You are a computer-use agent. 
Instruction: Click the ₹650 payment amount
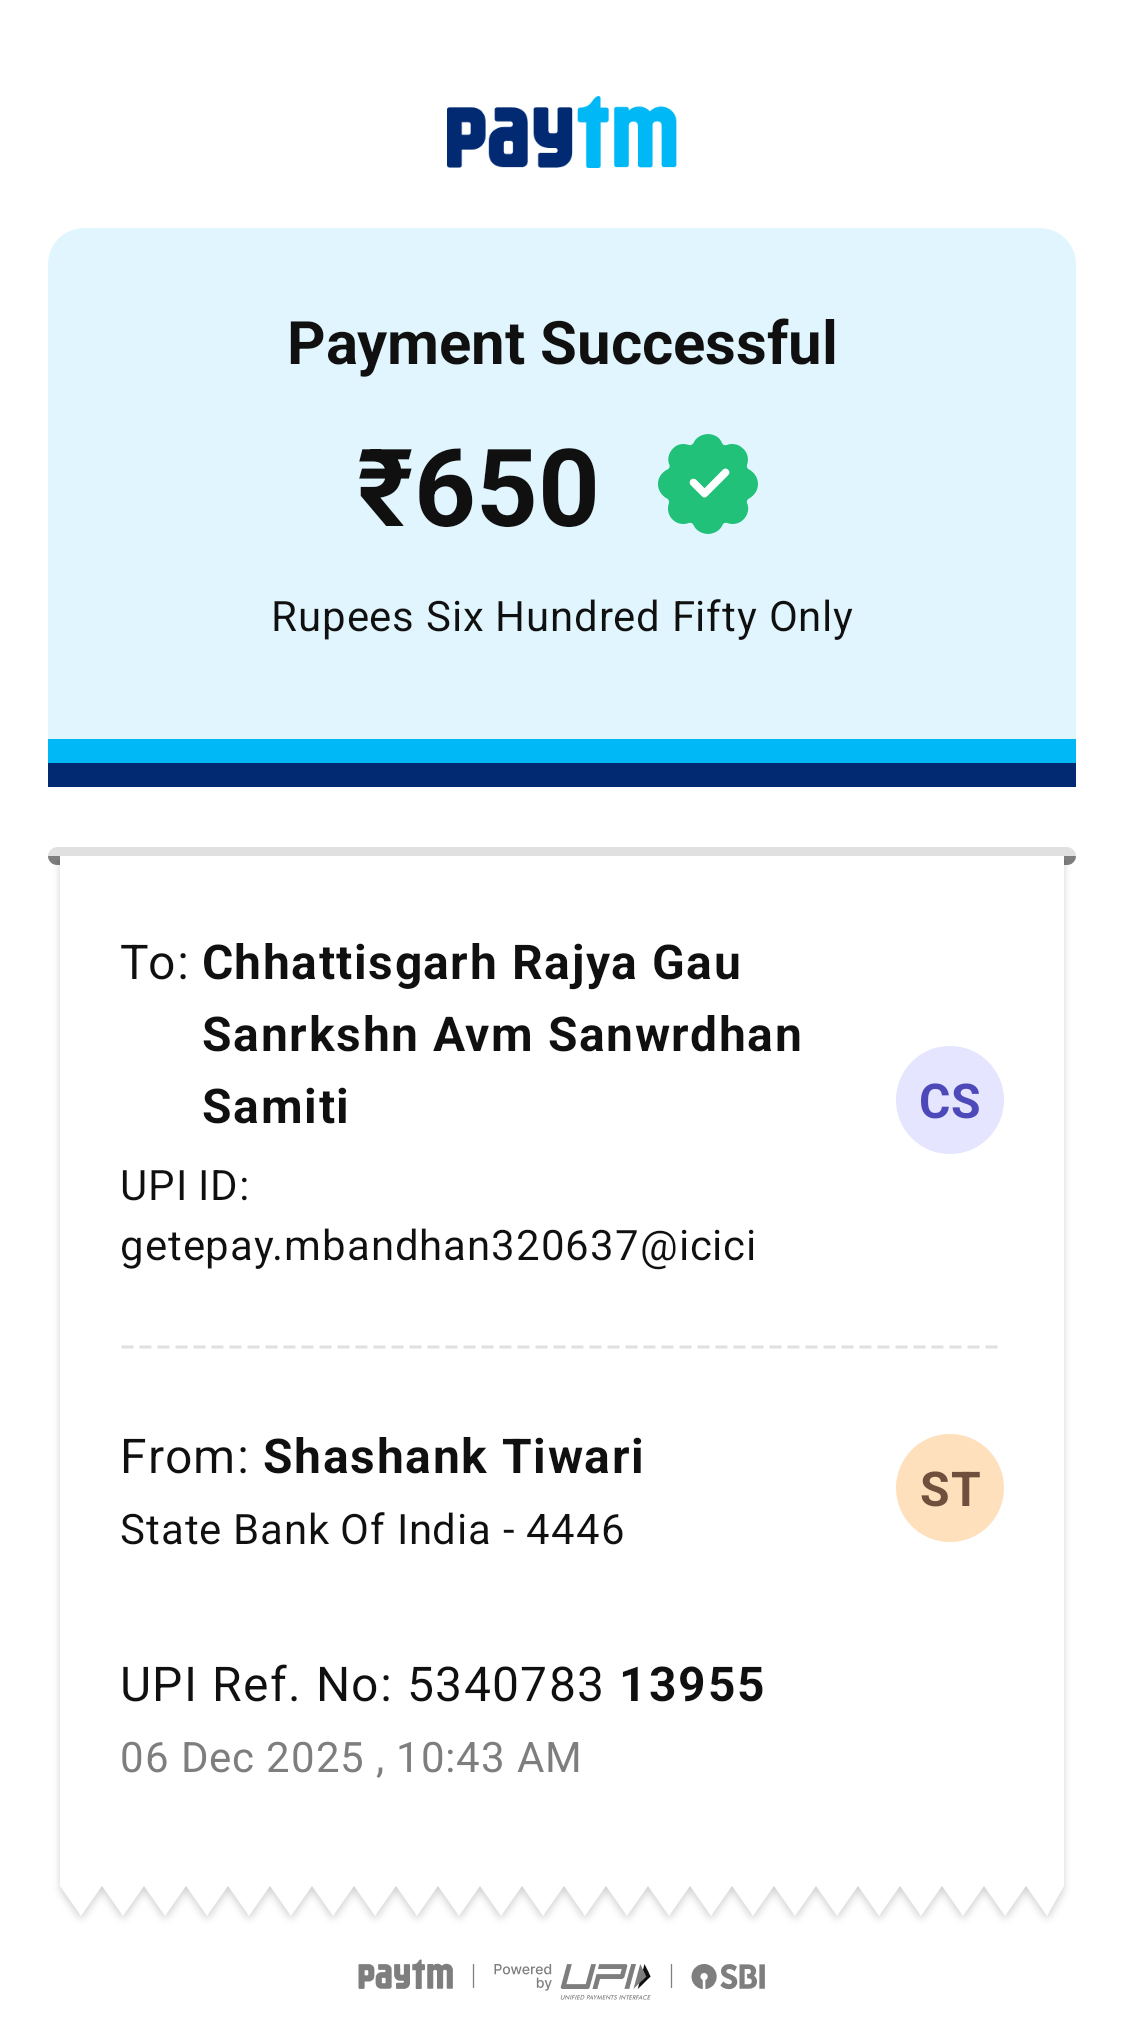click(x=478, y=487)
